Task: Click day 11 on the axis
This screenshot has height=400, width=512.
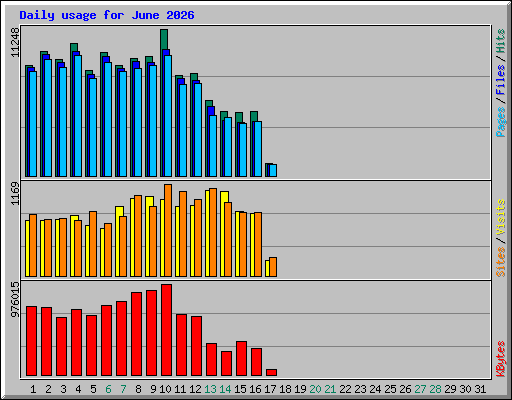Action: [180, 389]
